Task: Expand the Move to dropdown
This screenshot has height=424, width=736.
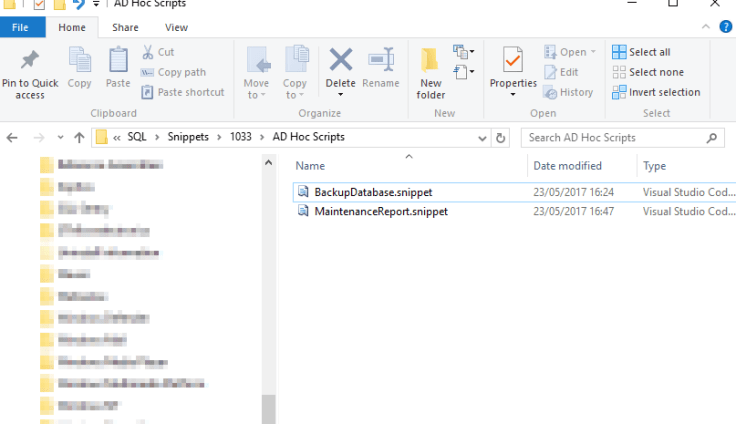Action: [256, 95]
